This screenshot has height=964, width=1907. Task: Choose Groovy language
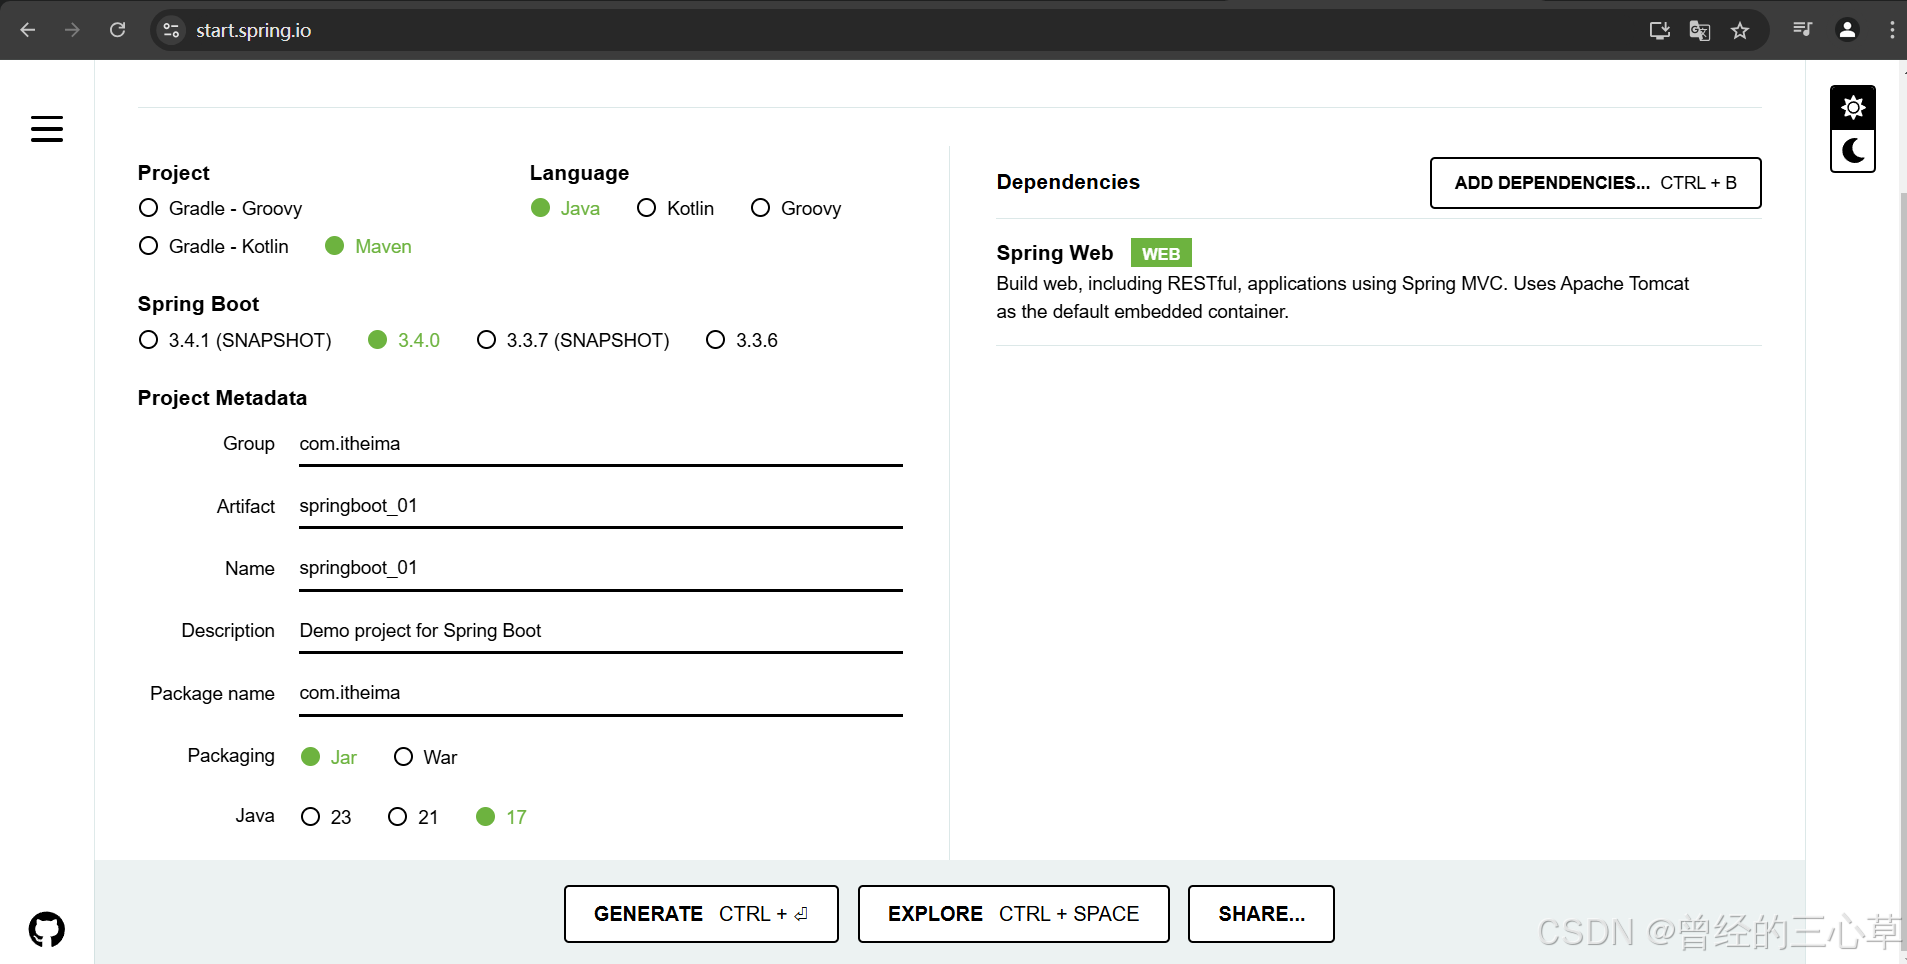[796, 208]
